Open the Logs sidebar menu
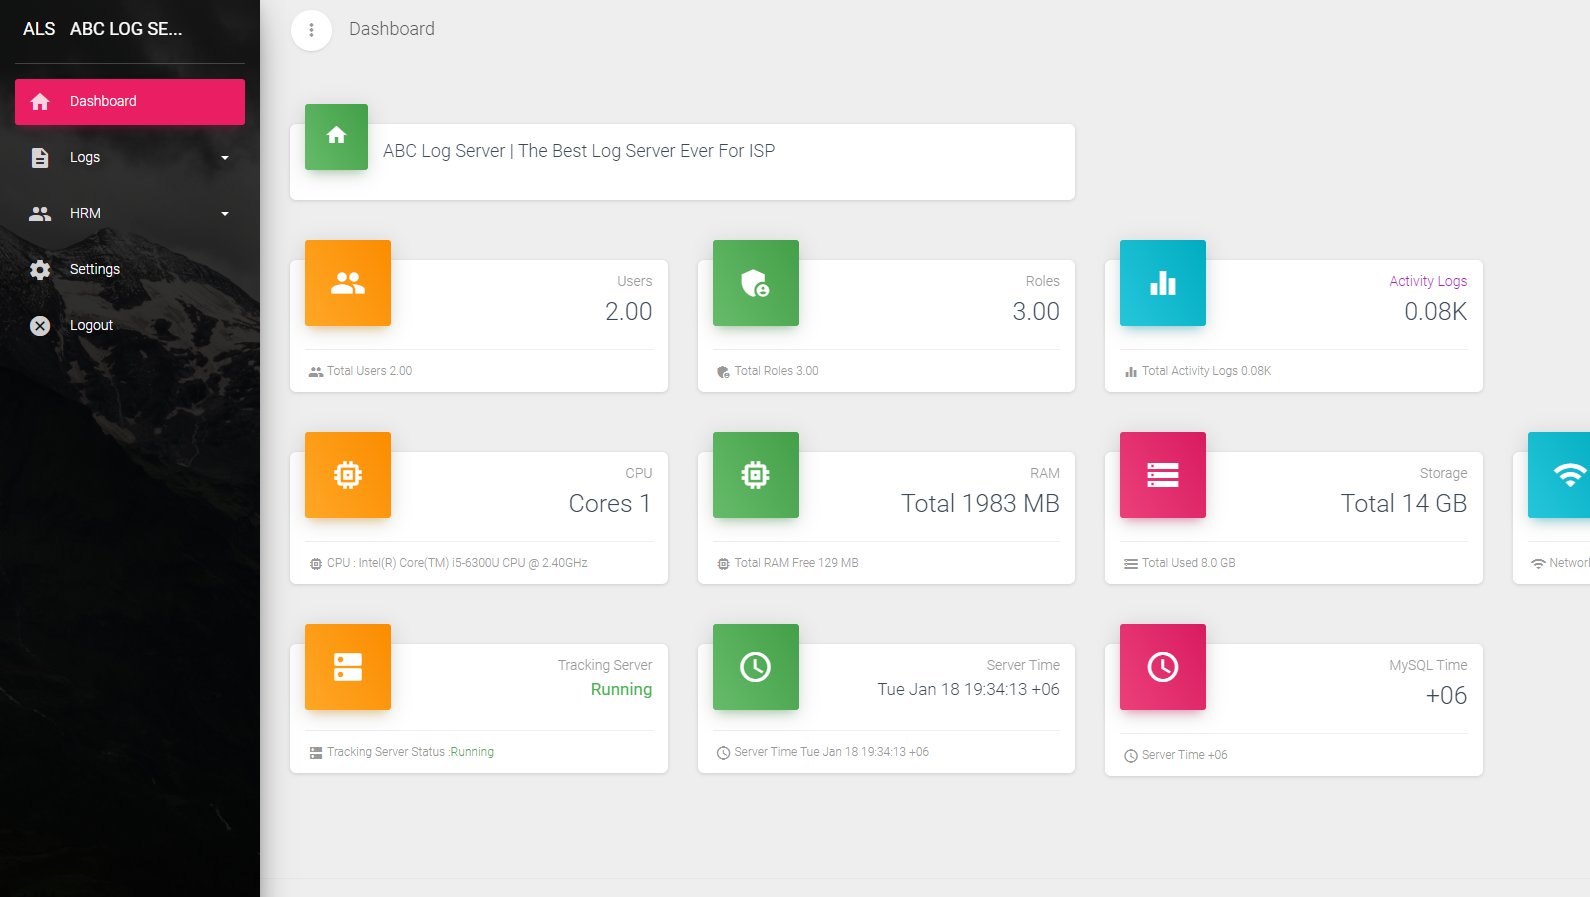 pos(130,158)
